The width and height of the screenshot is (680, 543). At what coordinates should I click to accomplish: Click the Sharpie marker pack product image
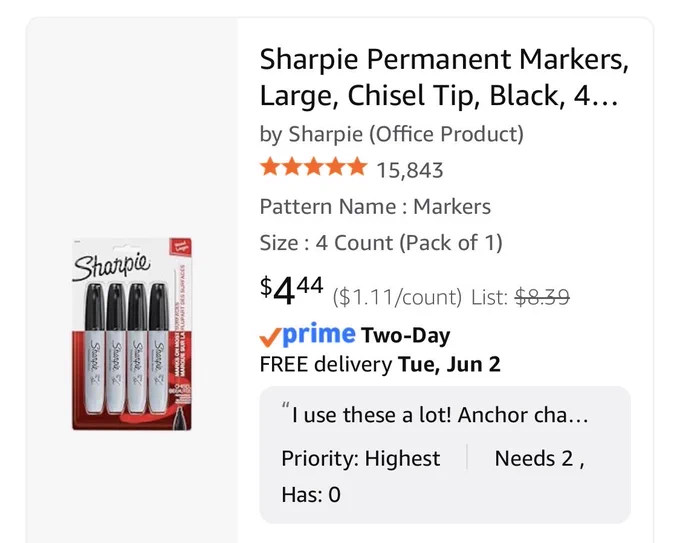pos(132,334)
